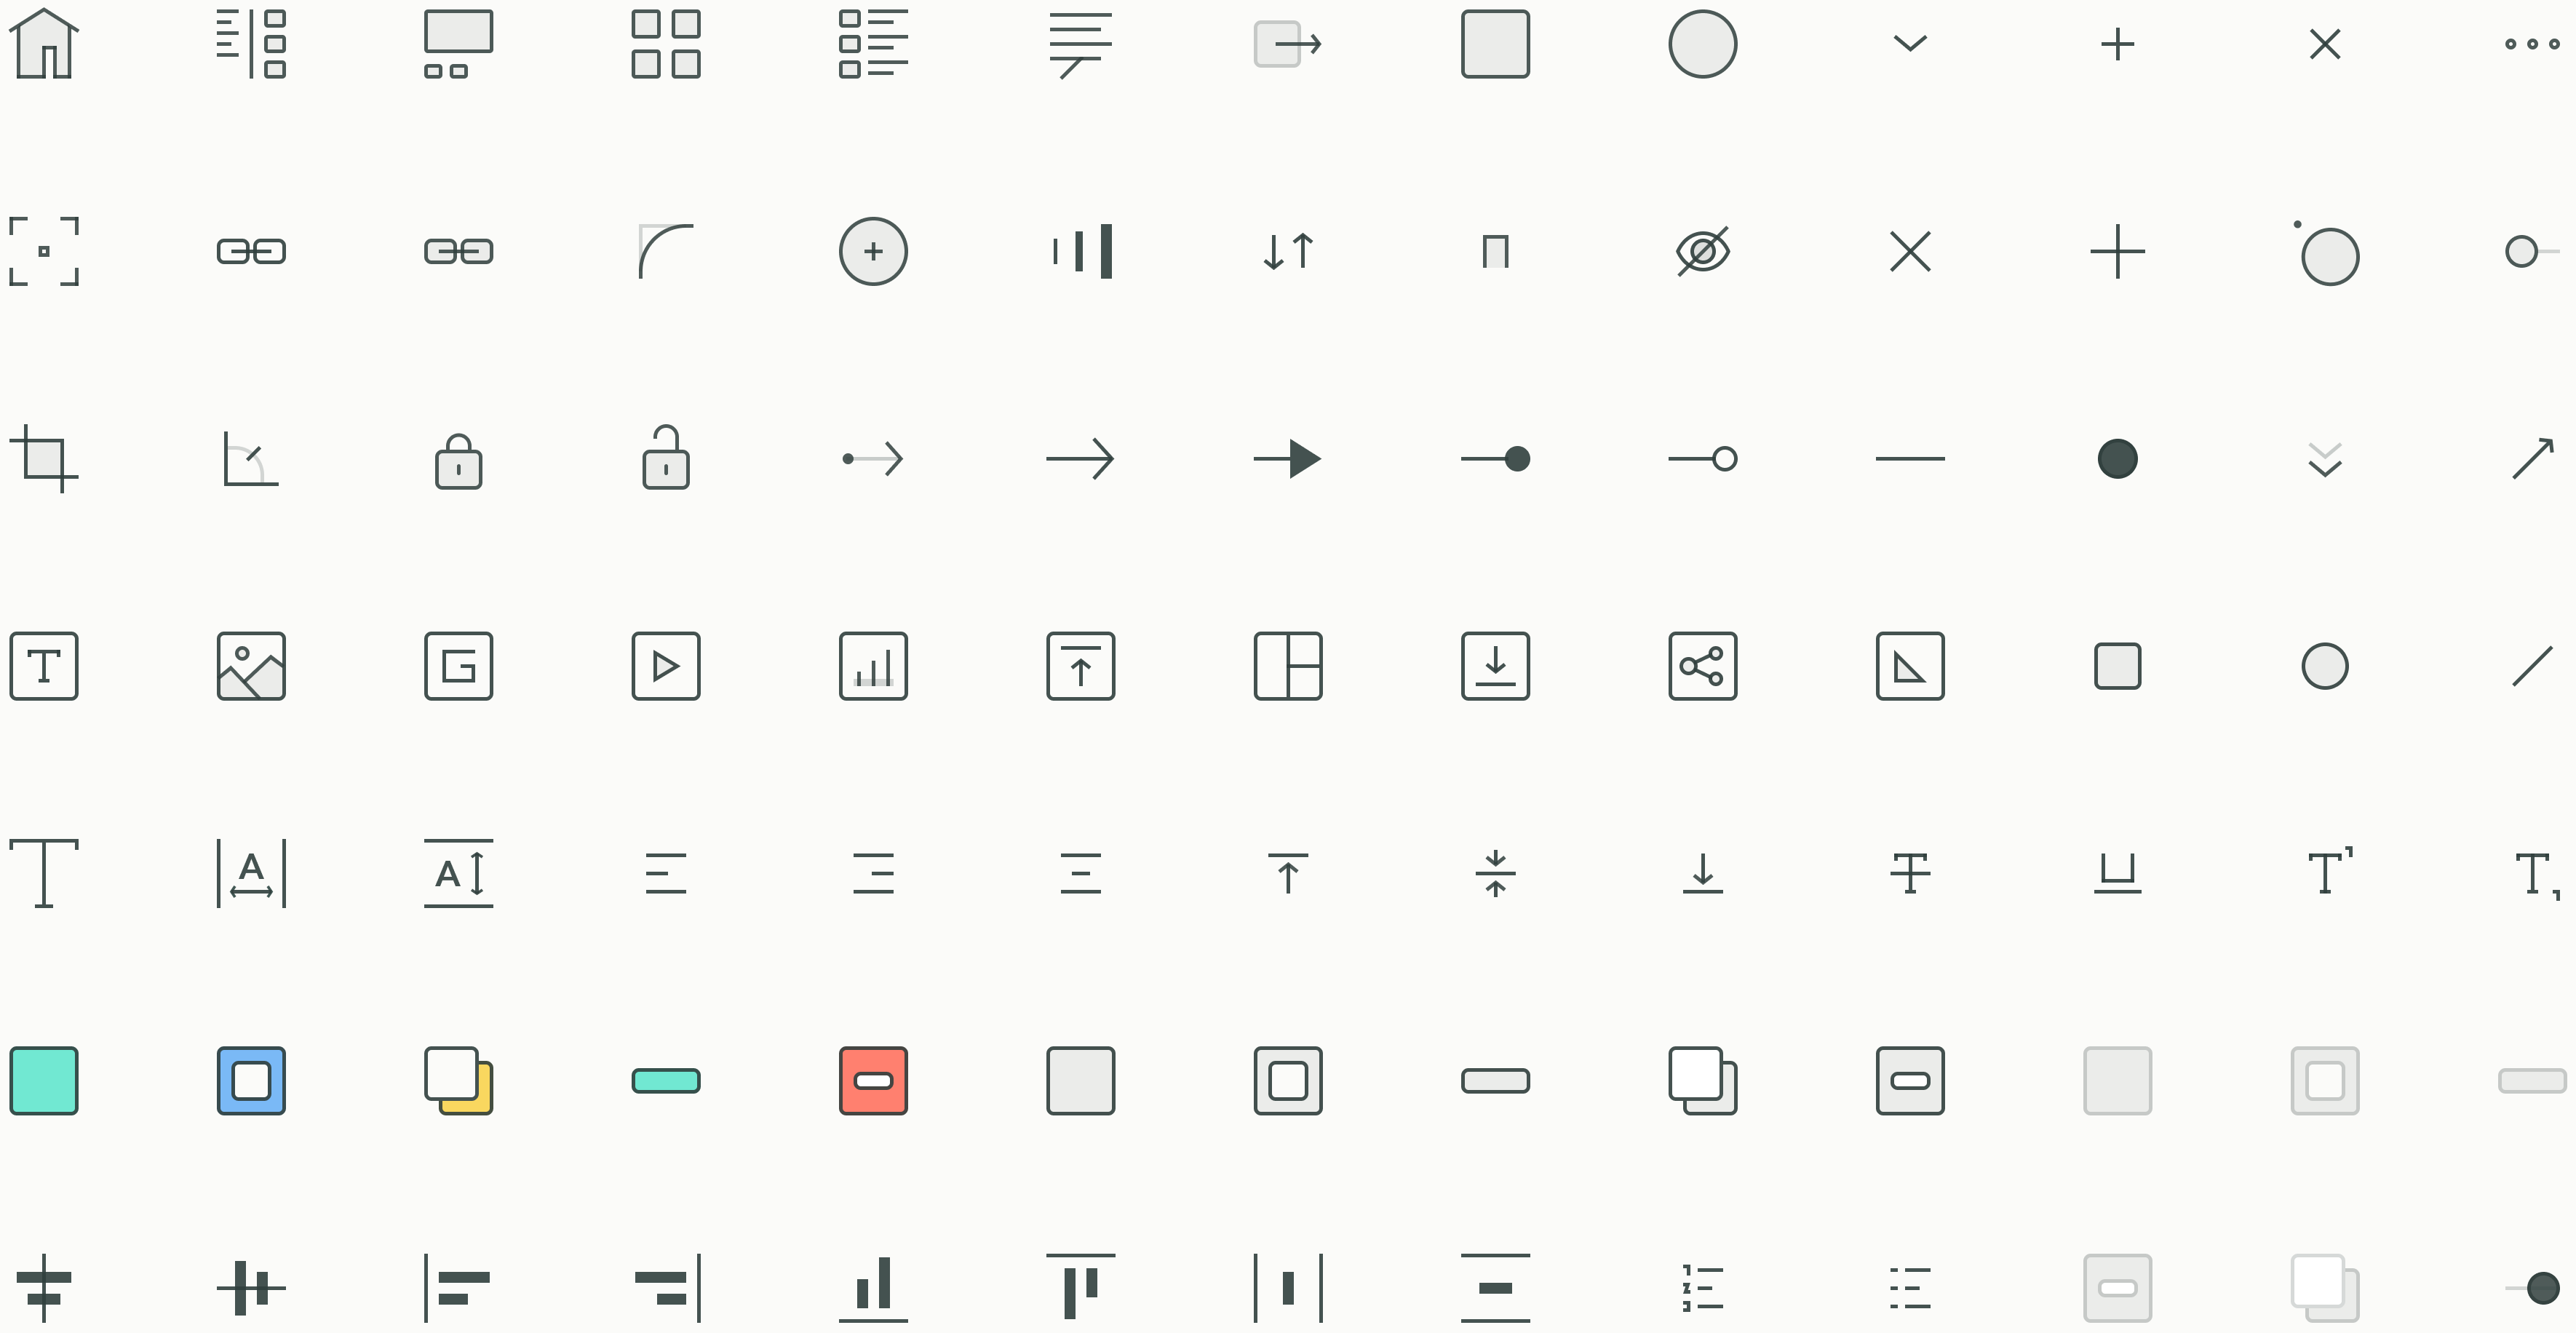Expand using the single chevron down
This screenshot has height=1333, width=2576.
coord(1910,44)
